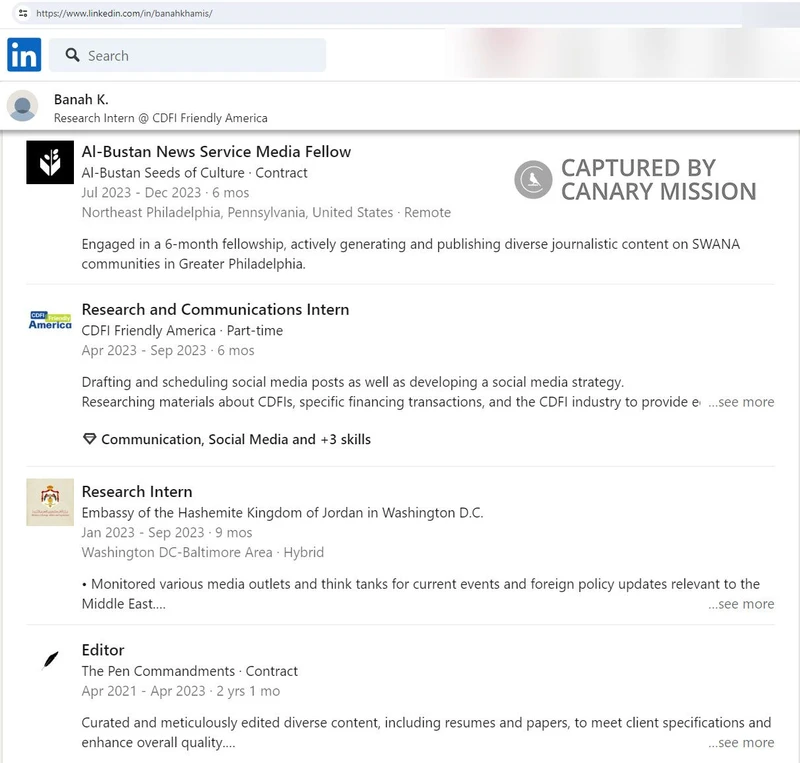Click inside the Search input field
Viewport: 800px width, 763px height.
[190, 55]
